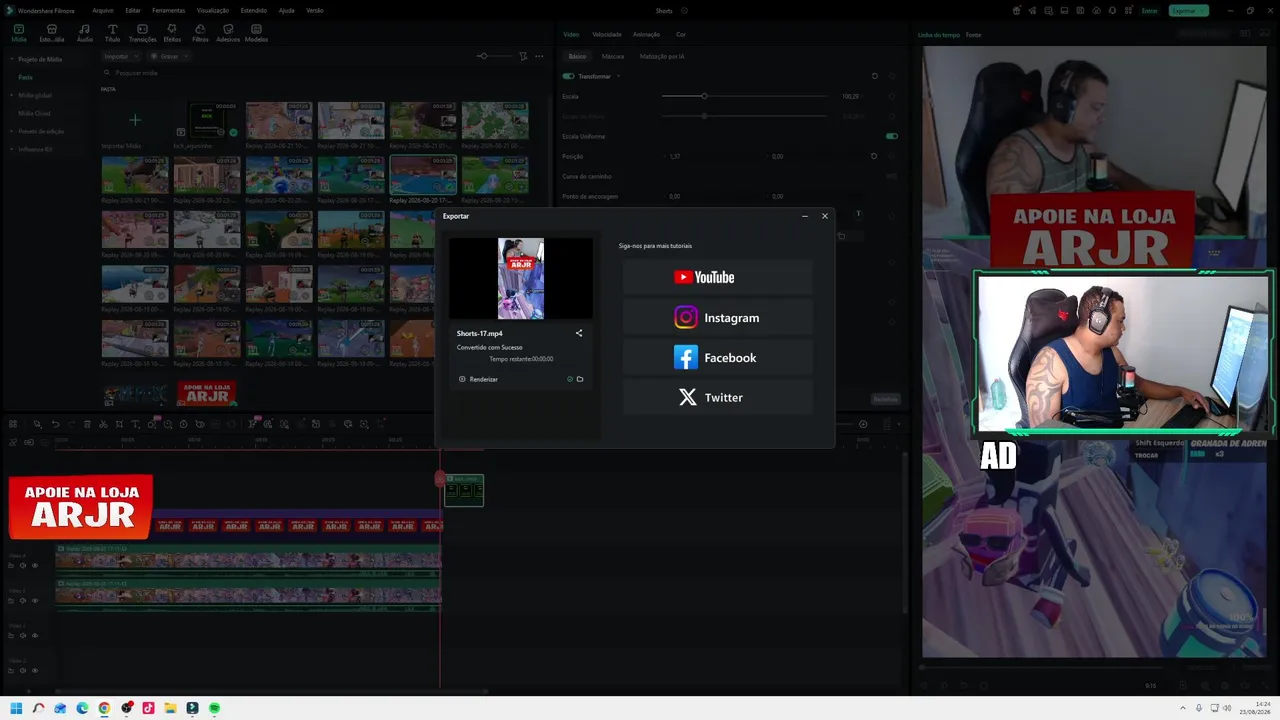Select the Mídia tab icon

coord(19,33)
